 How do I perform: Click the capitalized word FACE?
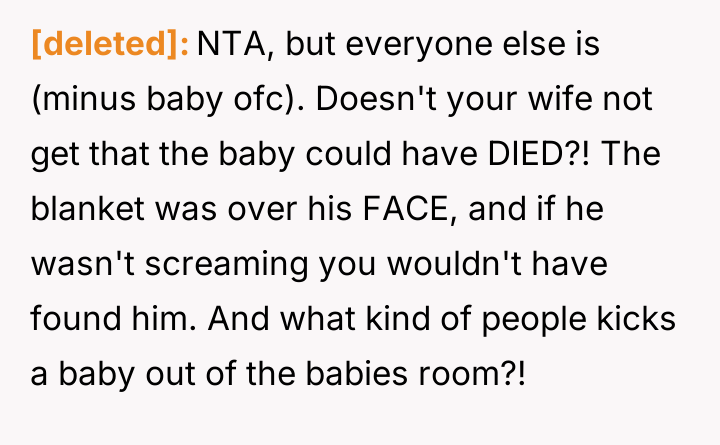tap(365, 211)
